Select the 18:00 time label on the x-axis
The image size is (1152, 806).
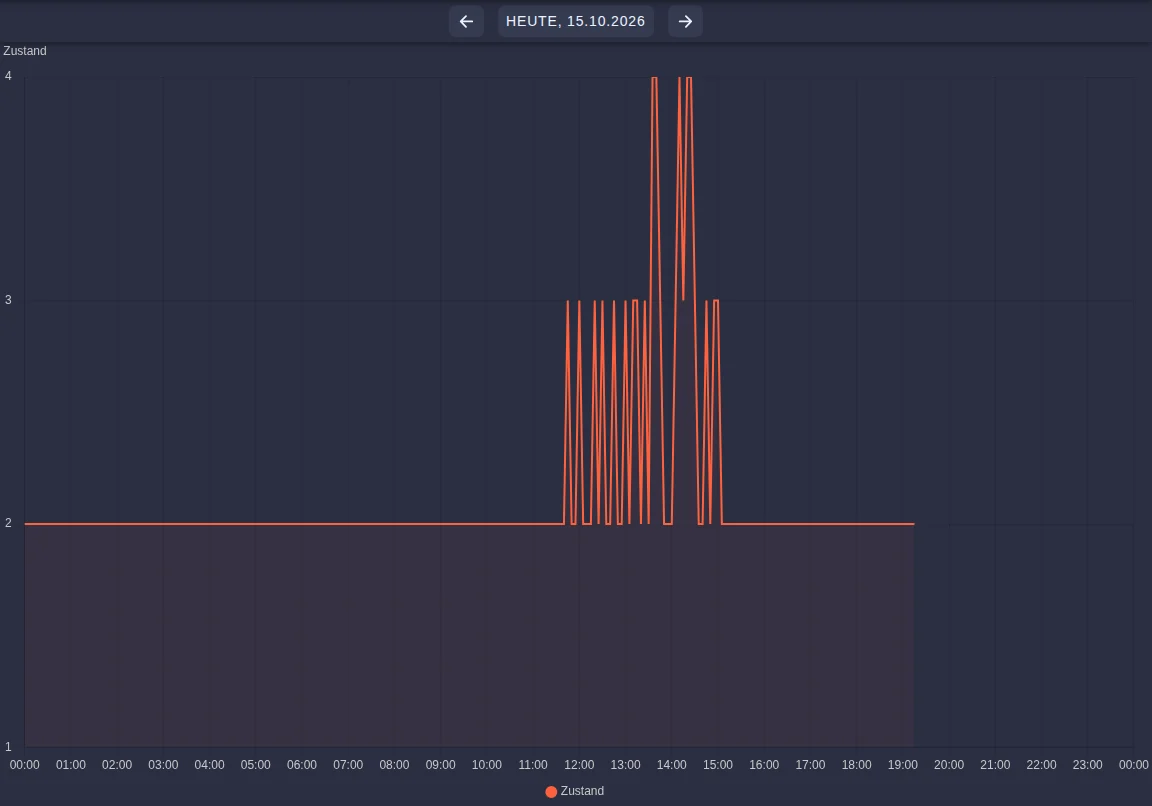[x=857, y=765]
